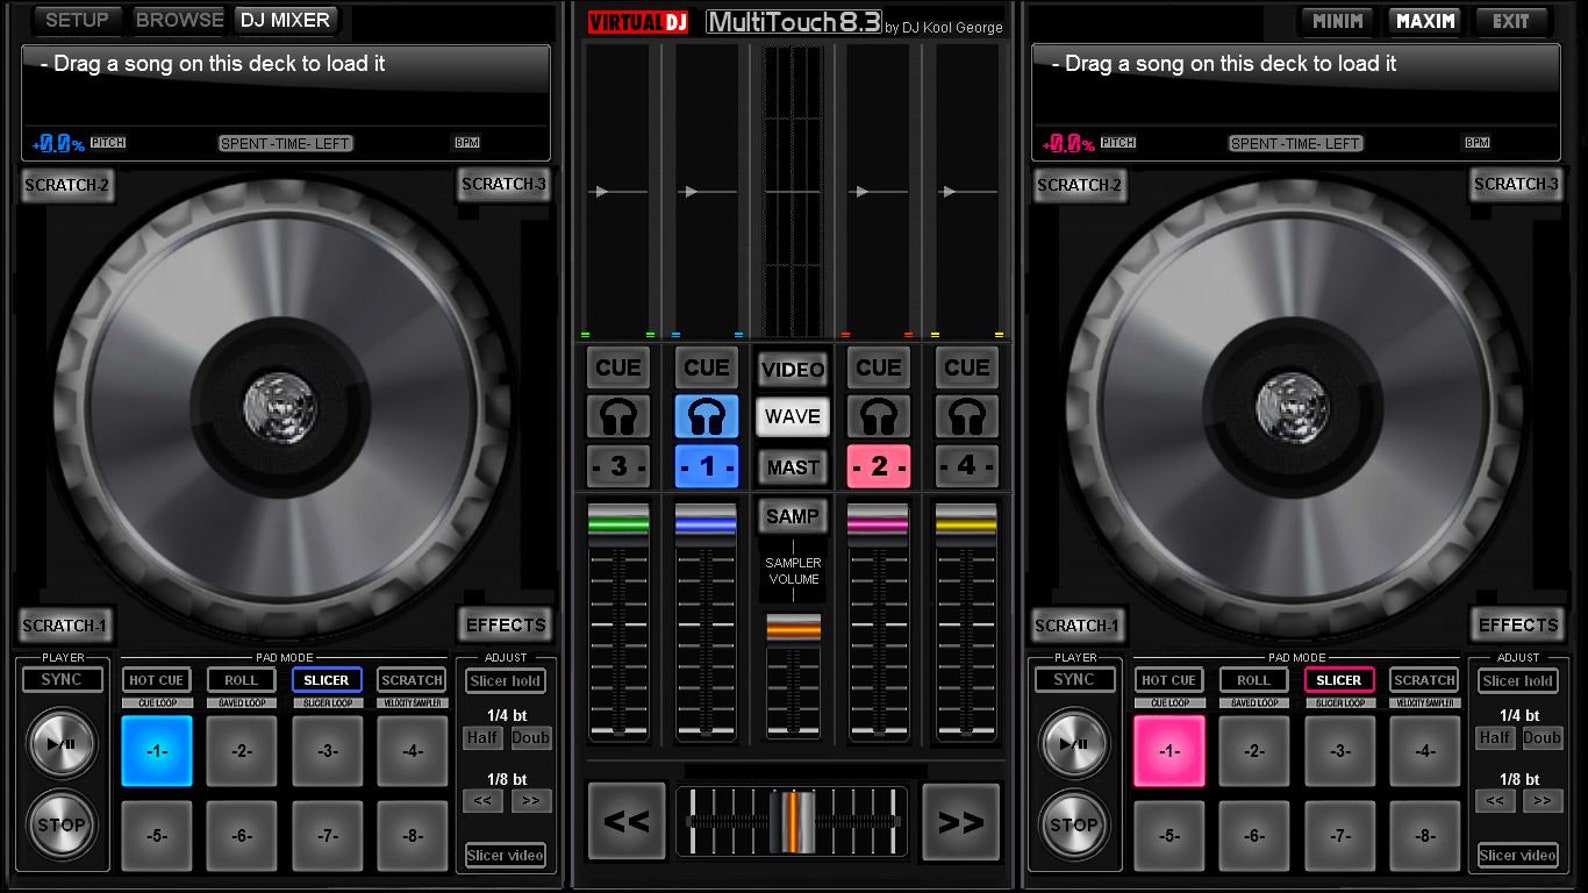Select deck - 3 - button
Image resolution: width=1588 pixels, height=893 pixels.
[x=618, y=467]
